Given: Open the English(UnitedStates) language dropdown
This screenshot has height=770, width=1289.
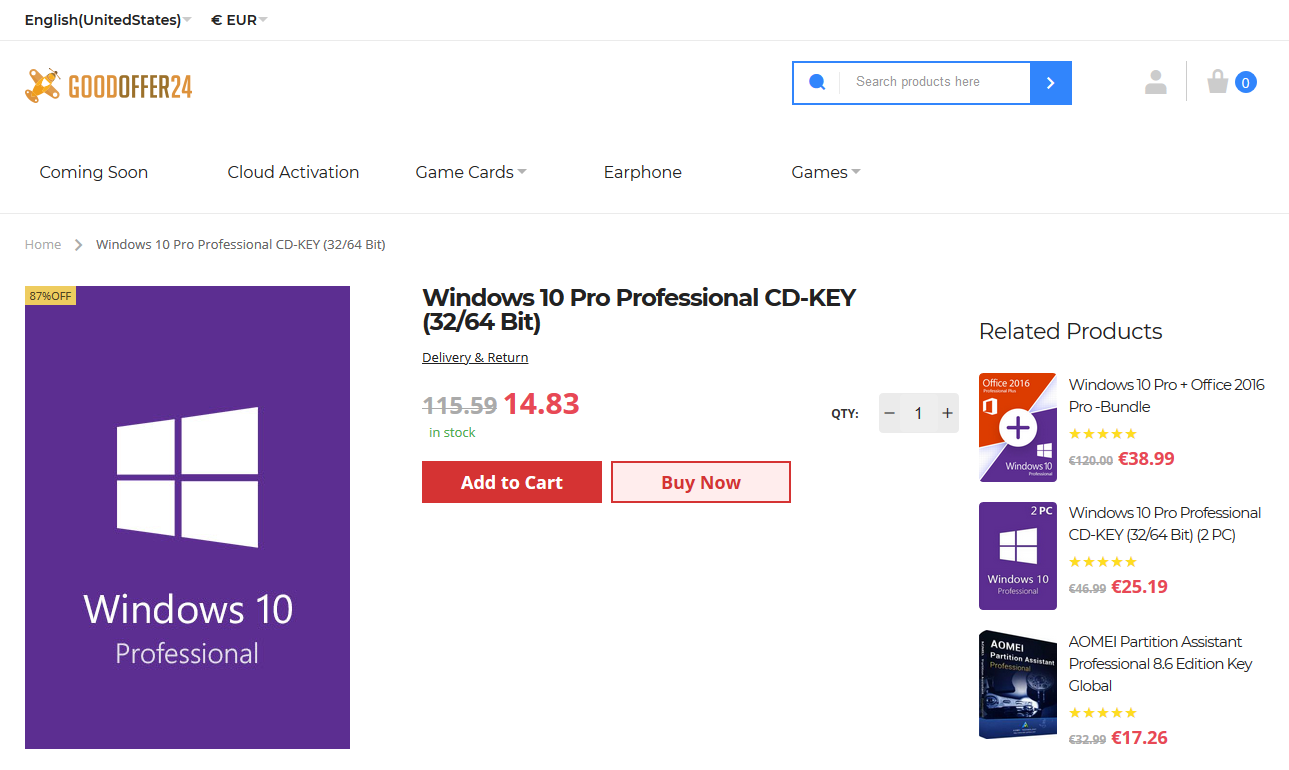Looking at the screenshot, I should pyautogui.click(x=108, y=20).
